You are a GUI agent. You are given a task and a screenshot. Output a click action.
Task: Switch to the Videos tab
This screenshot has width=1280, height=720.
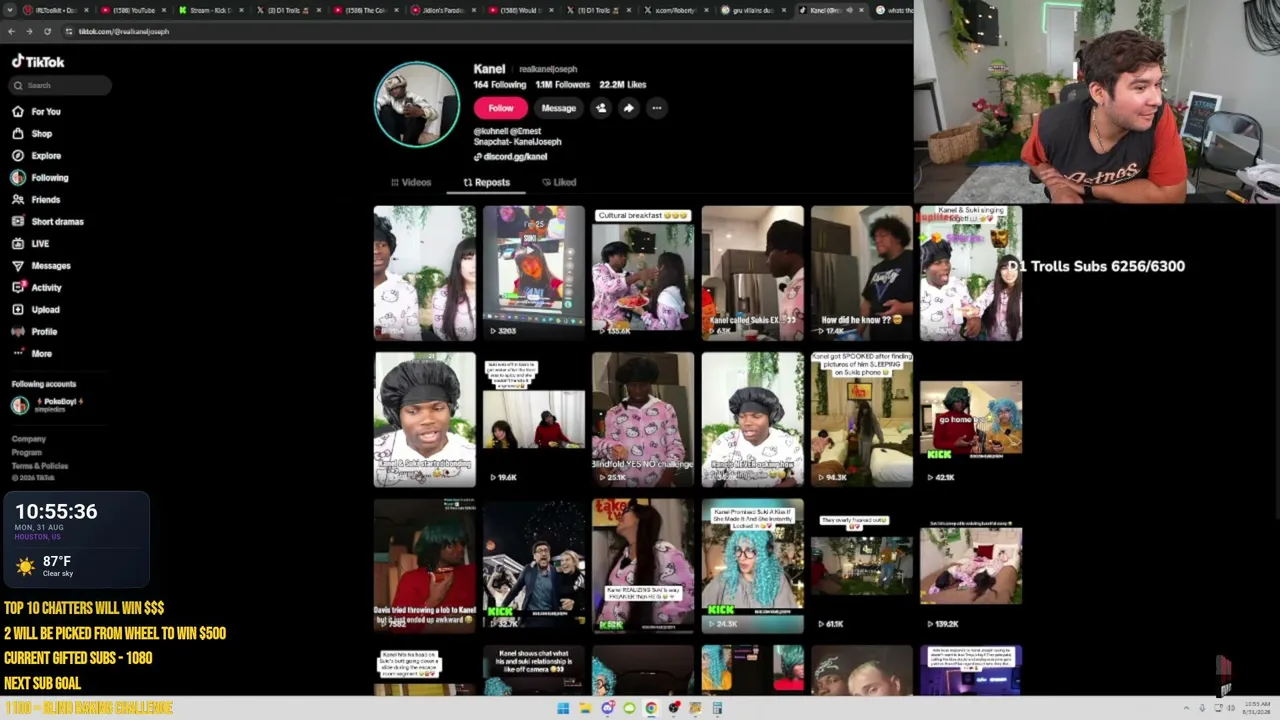coord(411,183)
